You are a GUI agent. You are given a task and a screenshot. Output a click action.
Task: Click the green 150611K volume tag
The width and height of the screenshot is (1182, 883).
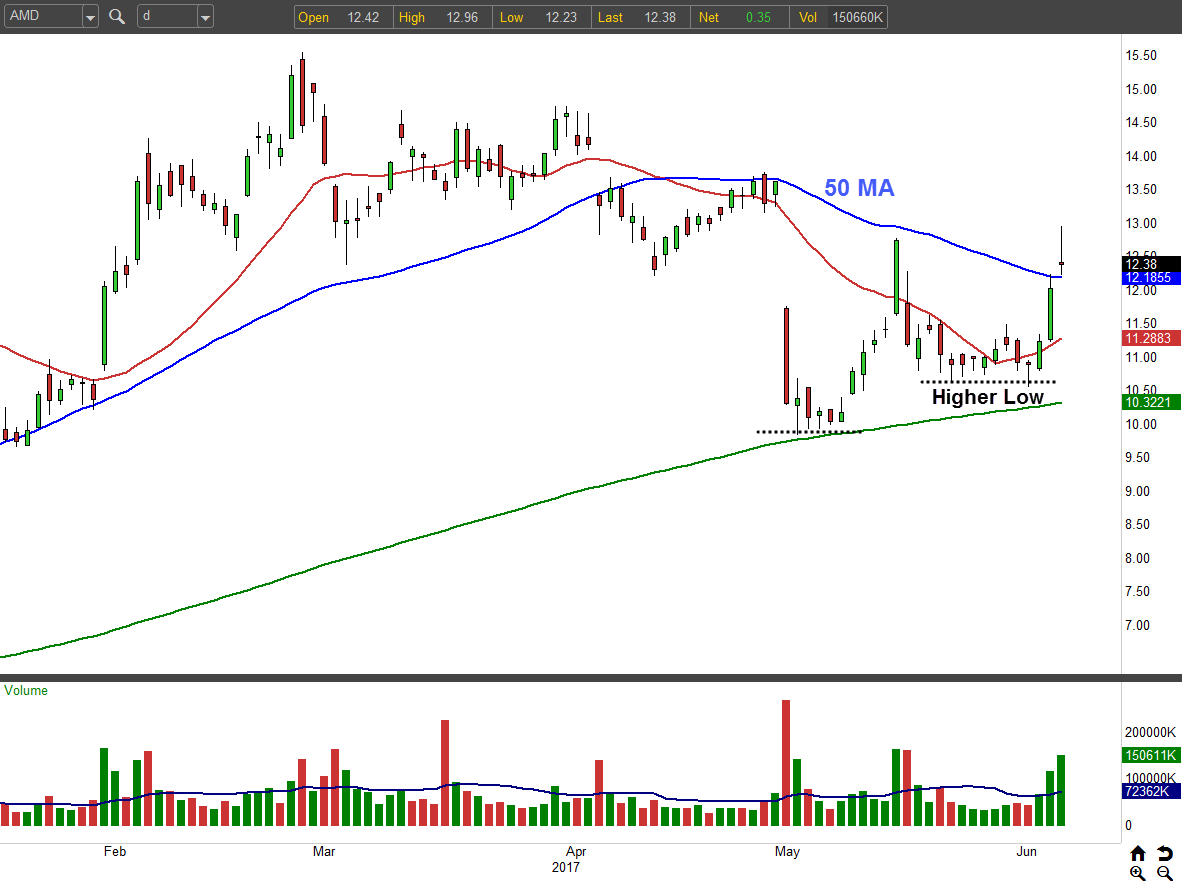[x=1150, y=755]
